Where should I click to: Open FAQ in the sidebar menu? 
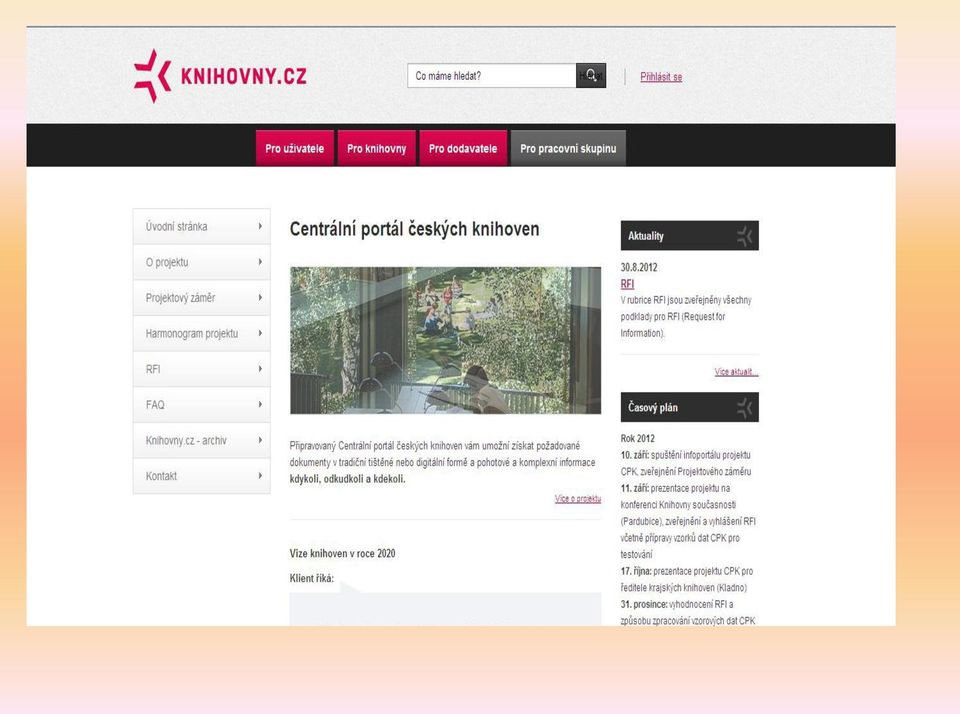tap(201, 404)
